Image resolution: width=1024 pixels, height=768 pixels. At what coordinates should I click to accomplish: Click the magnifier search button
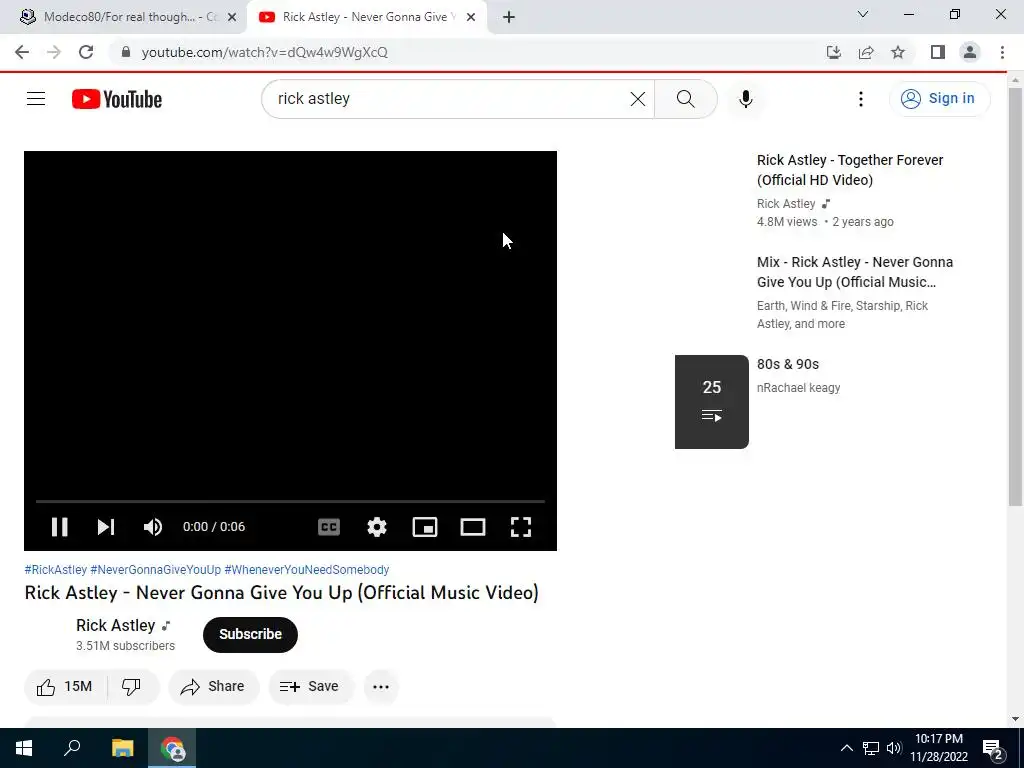click(x=686, y=99)
